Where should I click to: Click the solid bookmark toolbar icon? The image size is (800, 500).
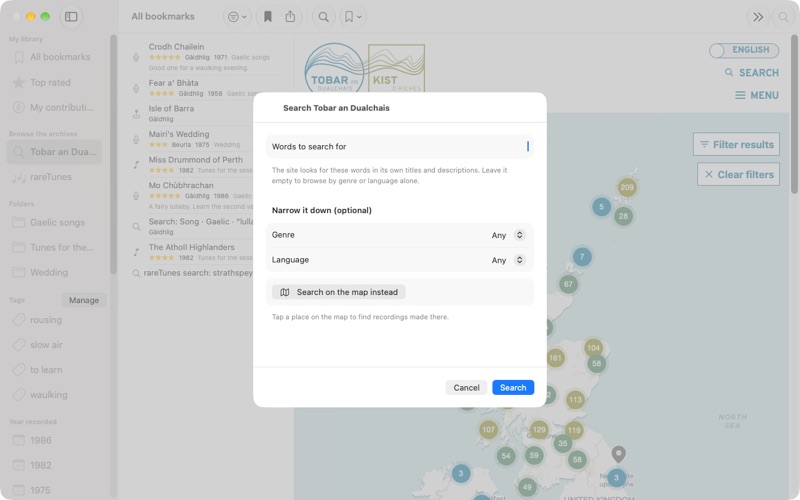[267, 17]
